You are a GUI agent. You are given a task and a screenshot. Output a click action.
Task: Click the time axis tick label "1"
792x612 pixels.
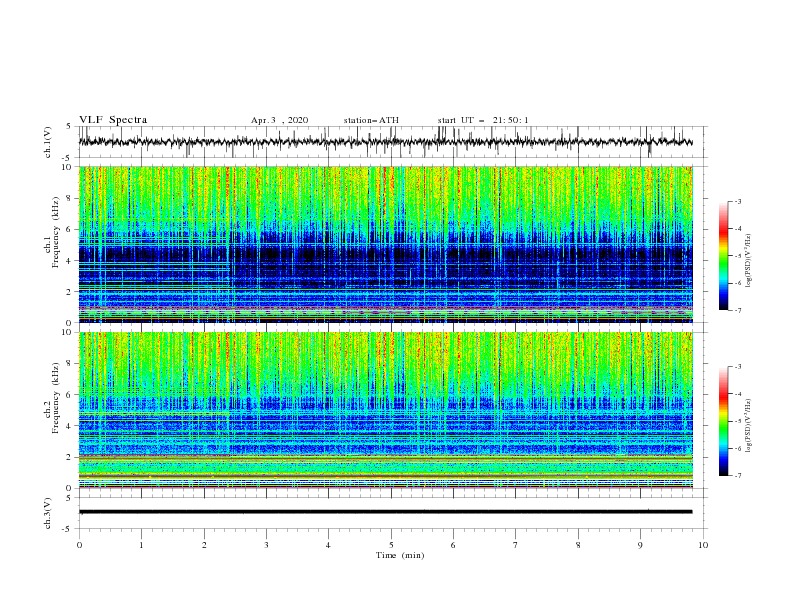tap(141, 545)
